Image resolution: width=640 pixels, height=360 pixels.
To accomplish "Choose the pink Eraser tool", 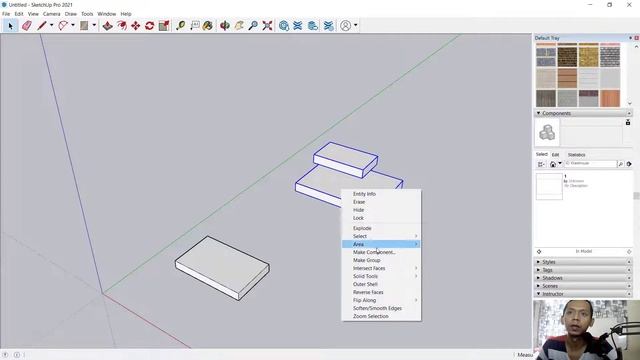I will click(x=27, y=26).
